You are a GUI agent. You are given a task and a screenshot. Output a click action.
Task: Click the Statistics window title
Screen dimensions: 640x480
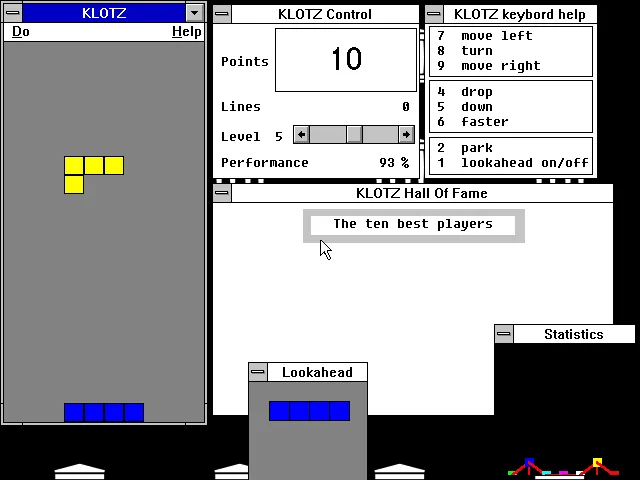coord(573,334)
